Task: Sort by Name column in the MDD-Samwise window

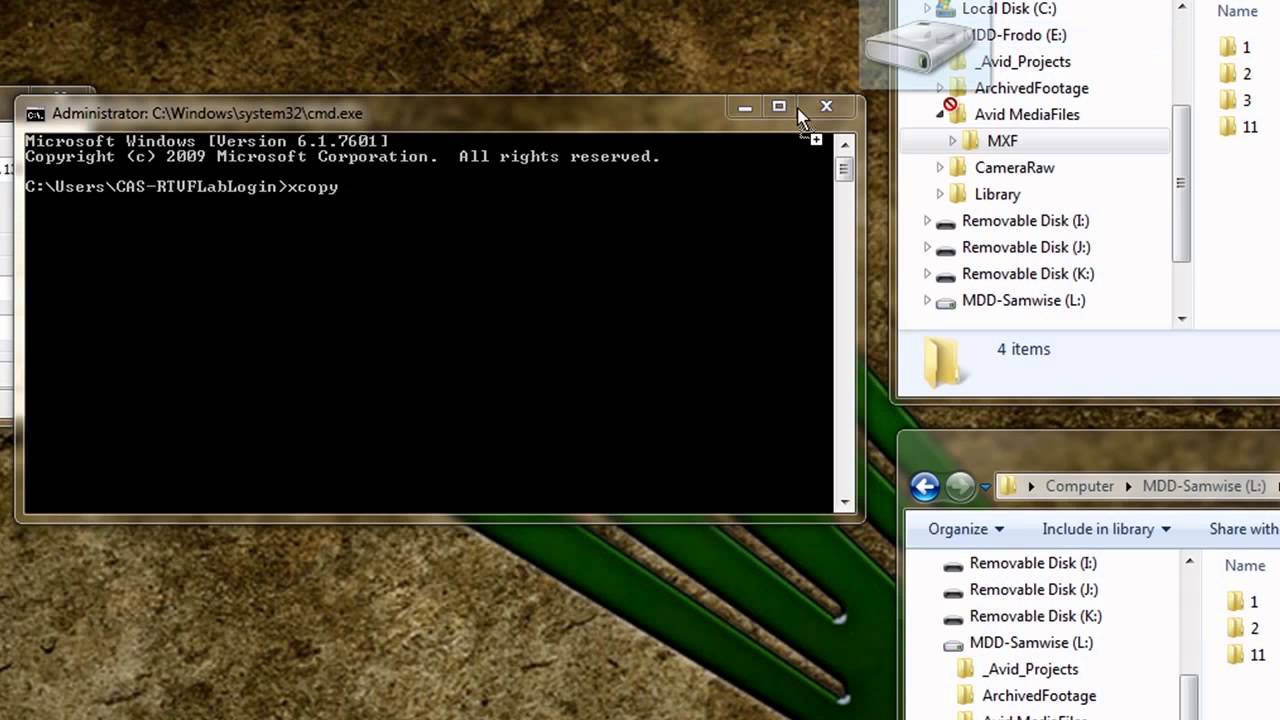Action: [1245, 565]
